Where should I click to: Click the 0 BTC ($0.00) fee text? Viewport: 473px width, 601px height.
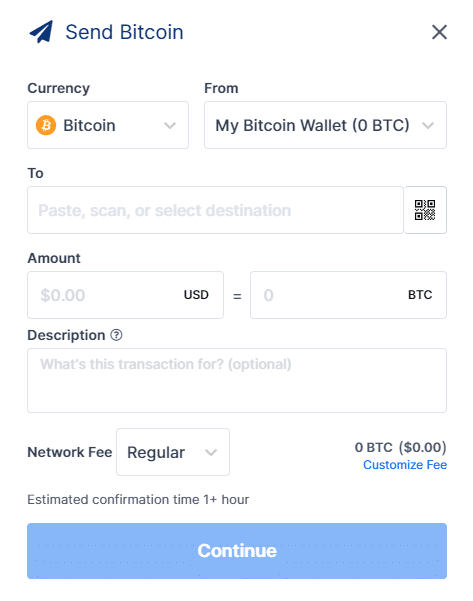[401, 447]
